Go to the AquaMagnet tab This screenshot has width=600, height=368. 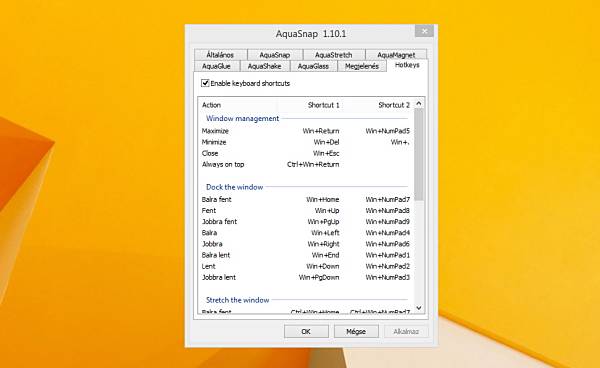396,55
